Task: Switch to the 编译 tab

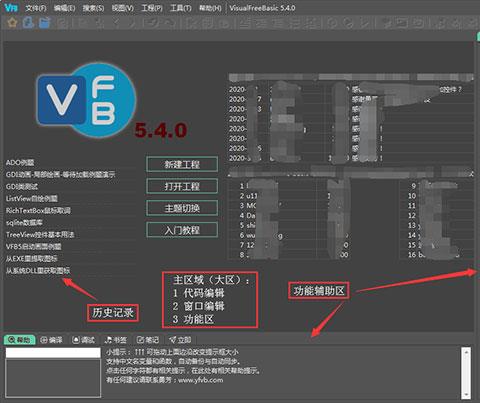Action: click(x=51, y=340)
